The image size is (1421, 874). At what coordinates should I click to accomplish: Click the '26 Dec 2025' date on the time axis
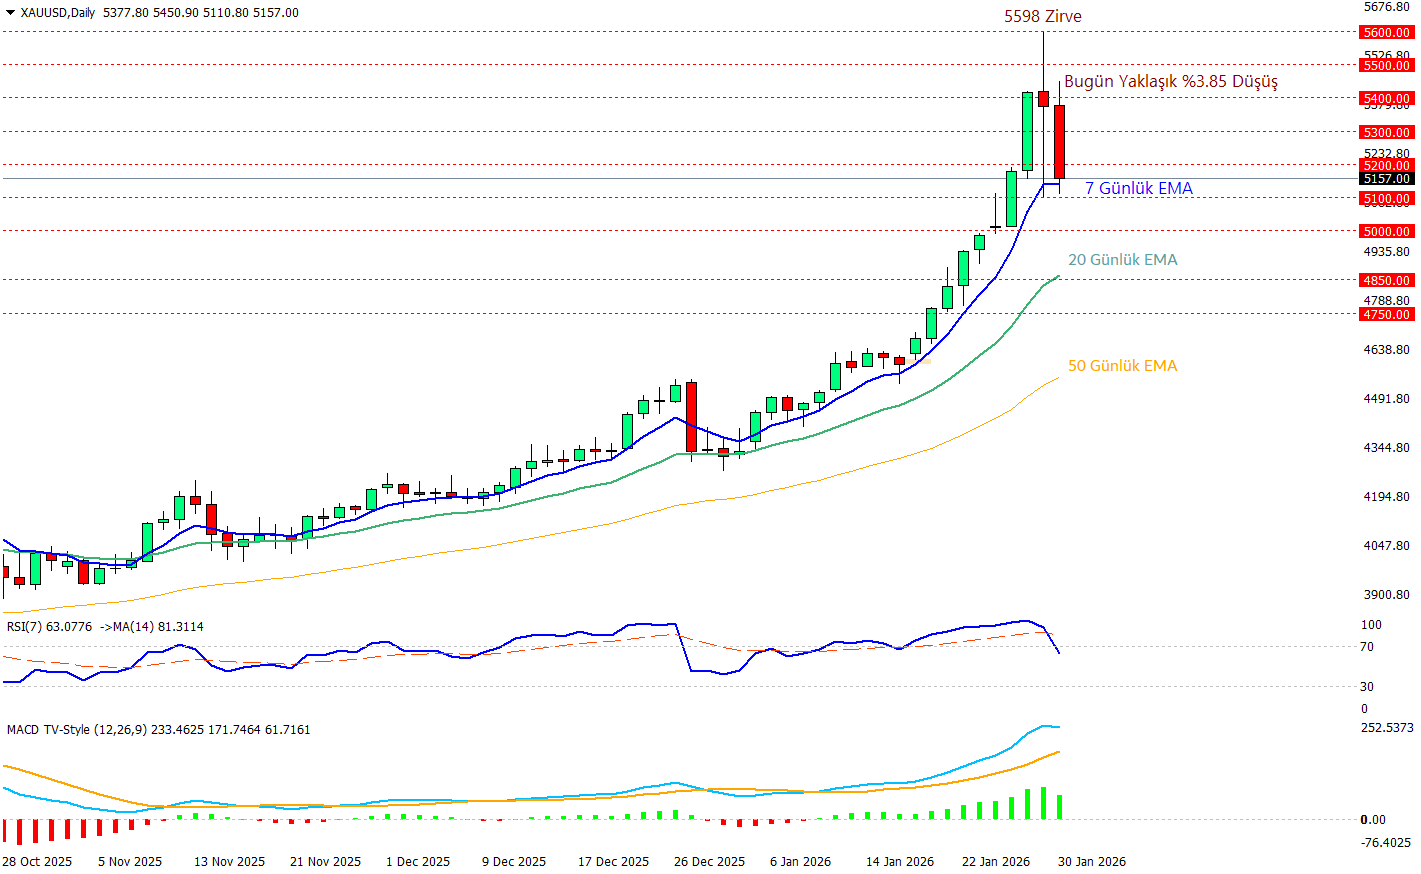tap(709, 862)
